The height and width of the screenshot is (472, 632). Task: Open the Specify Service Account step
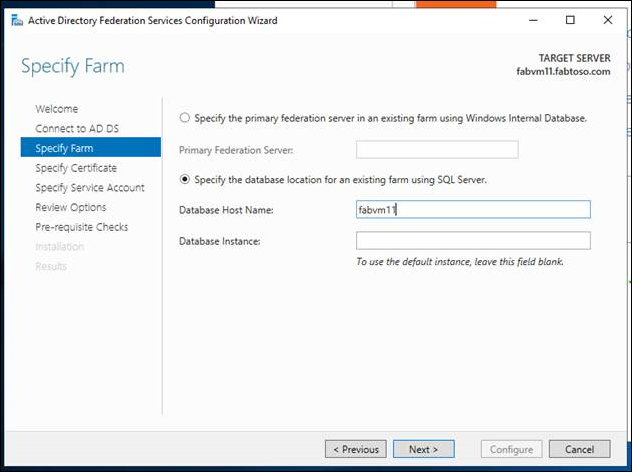click(x=89, y=188)
